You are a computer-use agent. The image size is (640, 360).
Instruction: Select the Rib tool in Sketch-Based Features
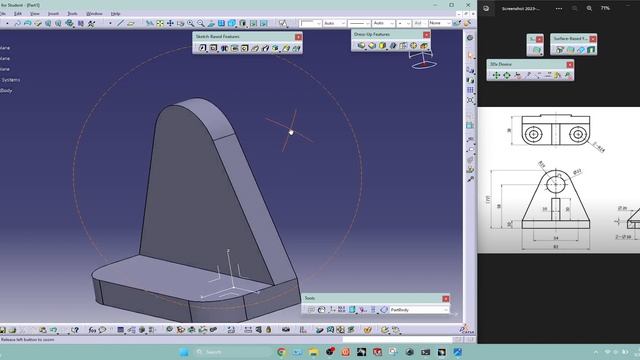point(255,48)
